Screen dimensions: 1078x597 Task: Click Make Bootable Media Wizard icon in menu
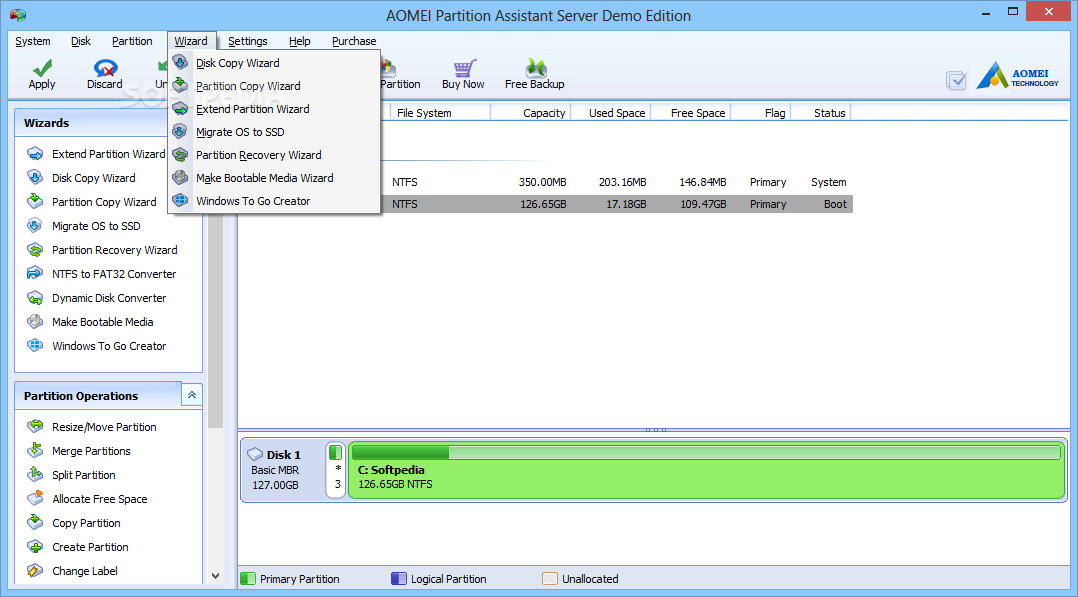point(180,177)
